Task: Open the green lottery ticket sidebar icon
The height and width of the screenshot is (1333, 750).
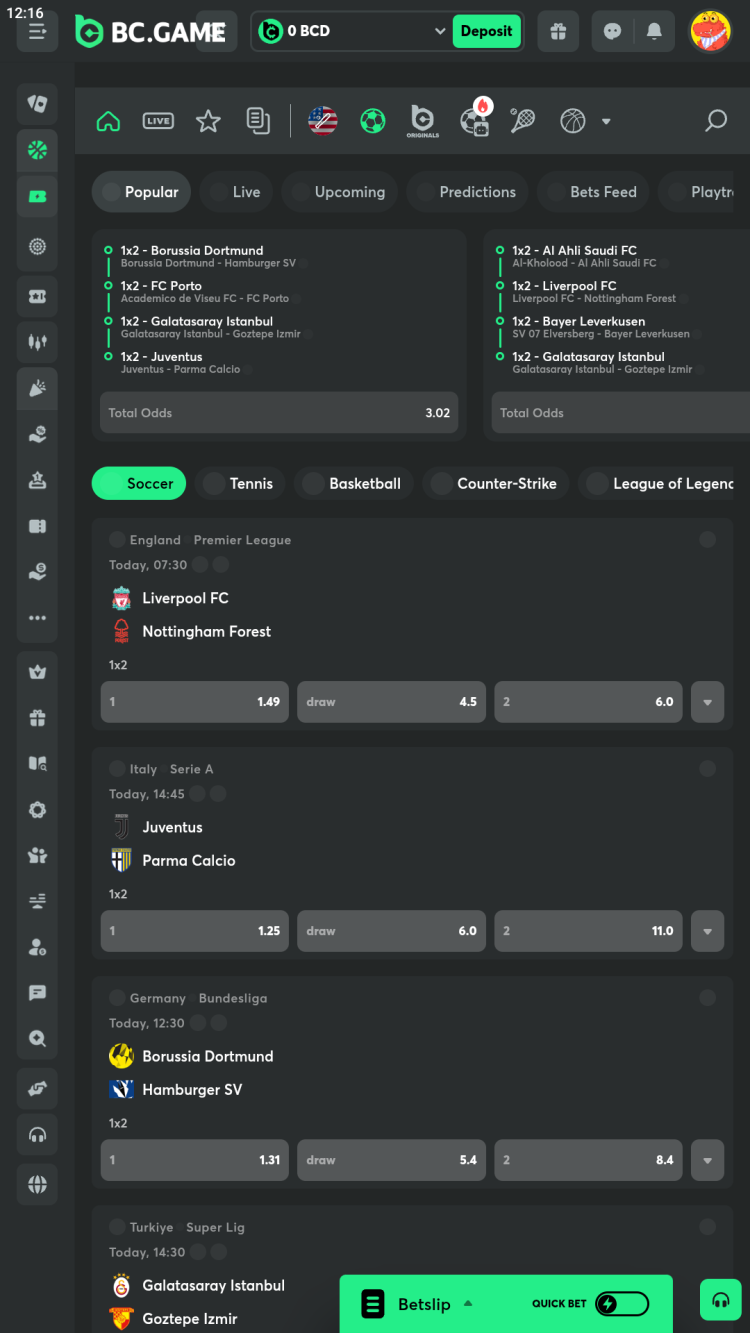Action: point(37,197)
